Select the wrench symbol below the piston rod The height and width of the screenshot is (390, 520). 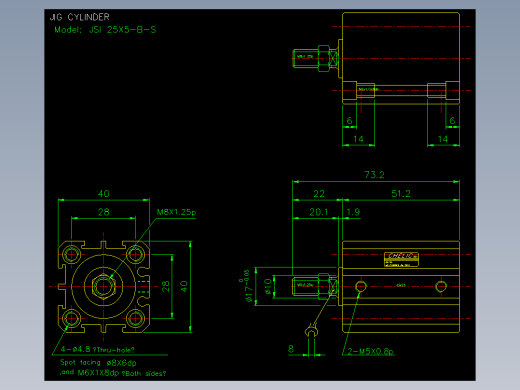point(311,331)
